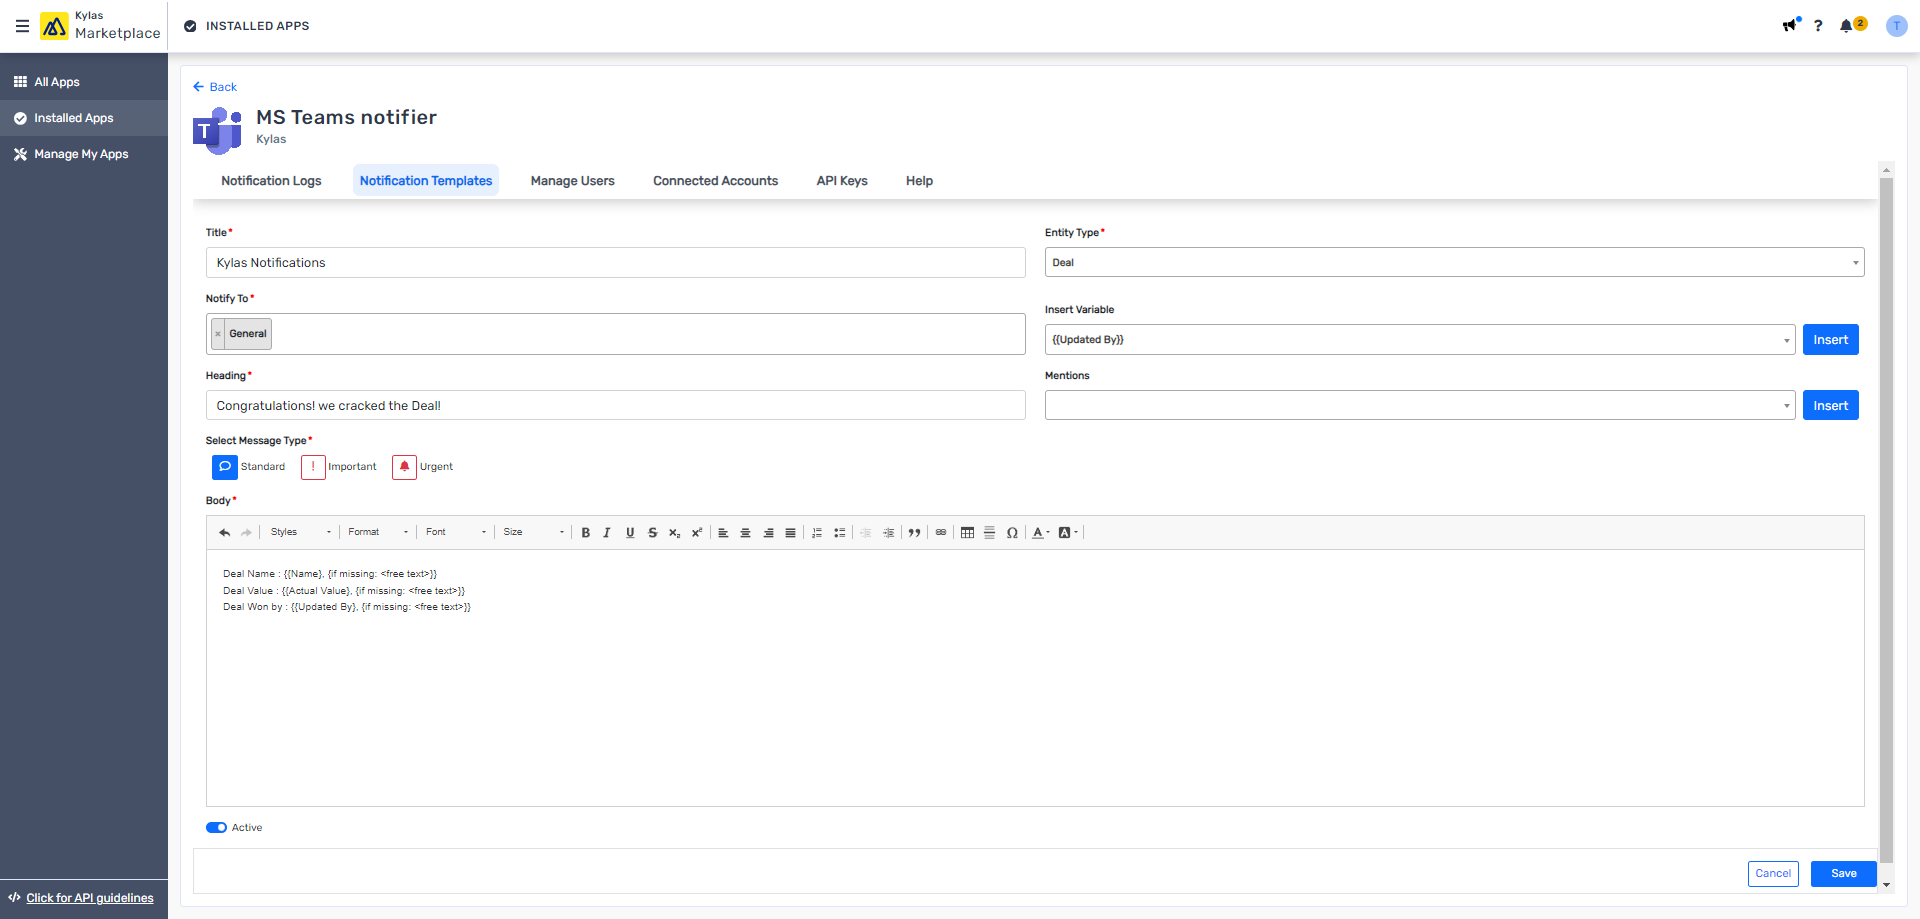The width and height of the screenshot is (1920, 919).
Task: Toggle underline formatting
Action: [630, 533]
